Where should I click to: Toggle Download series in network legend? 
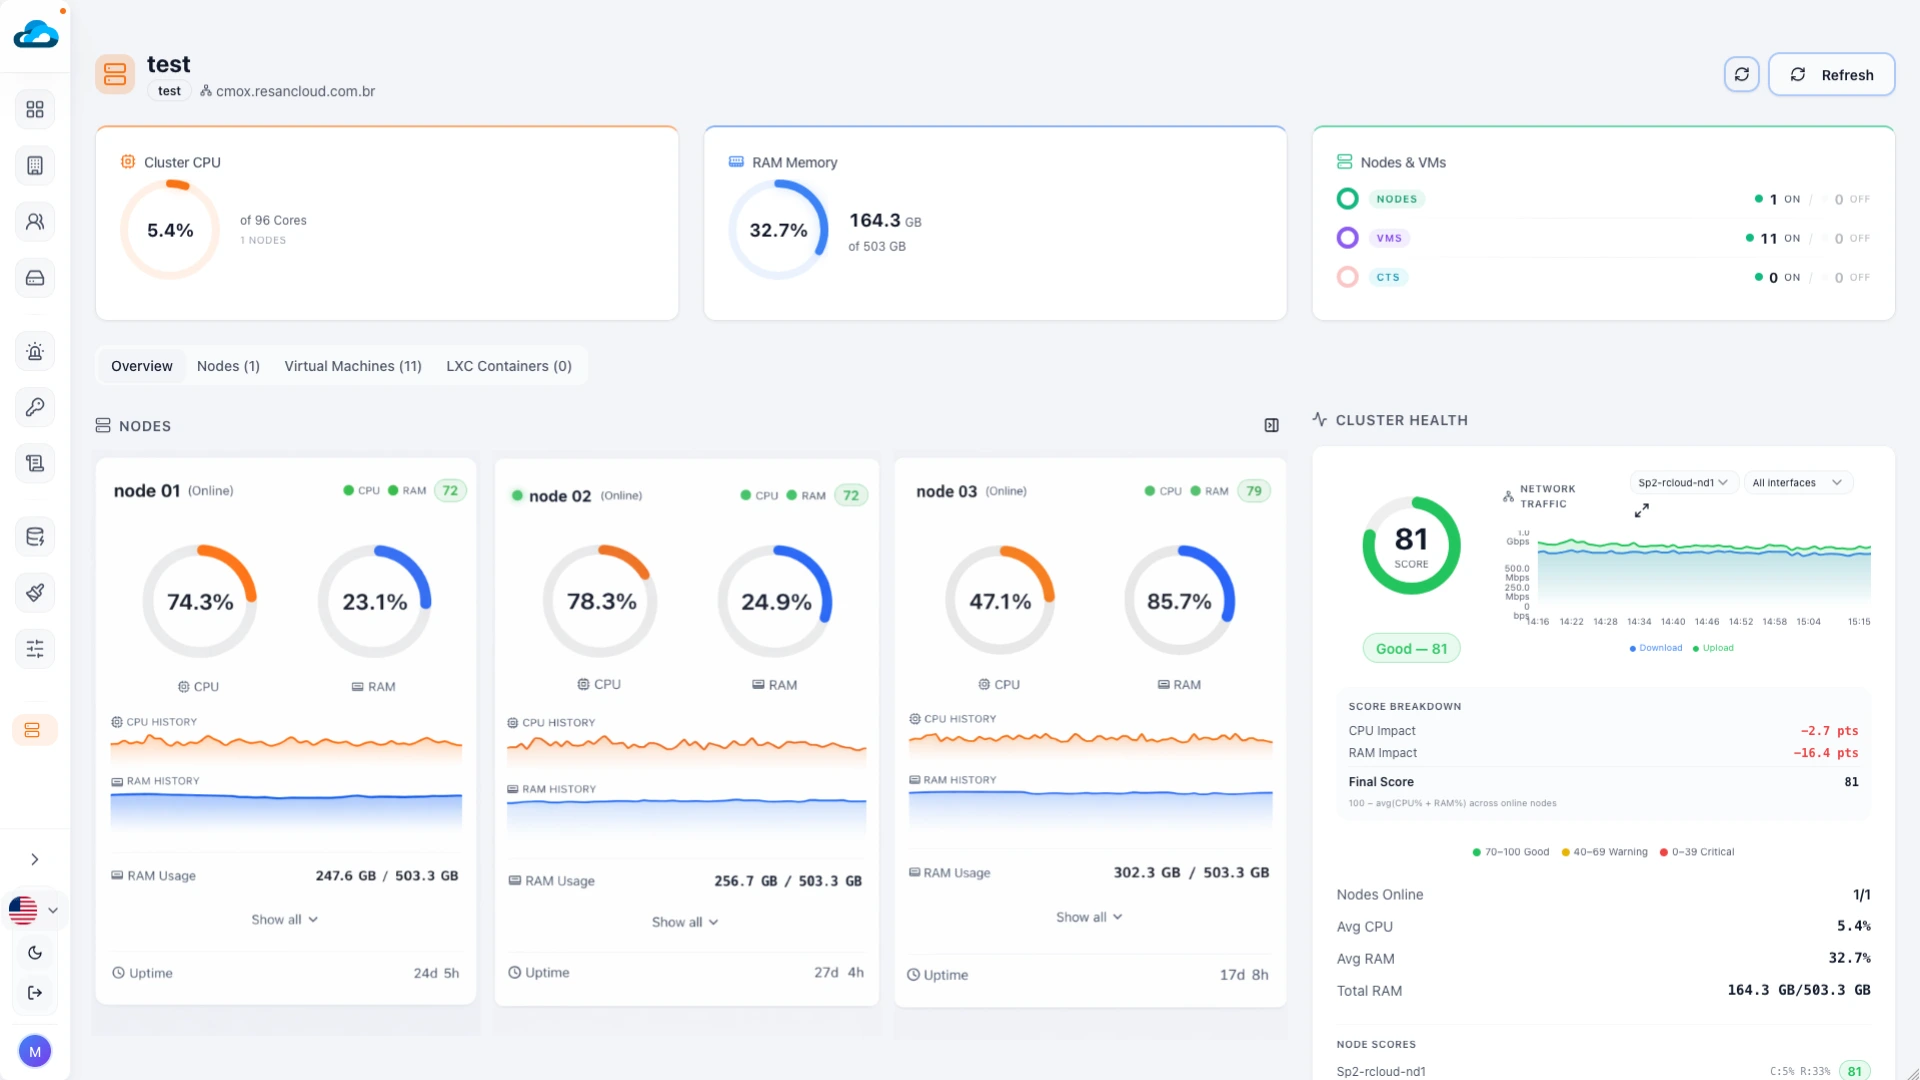1656,648
